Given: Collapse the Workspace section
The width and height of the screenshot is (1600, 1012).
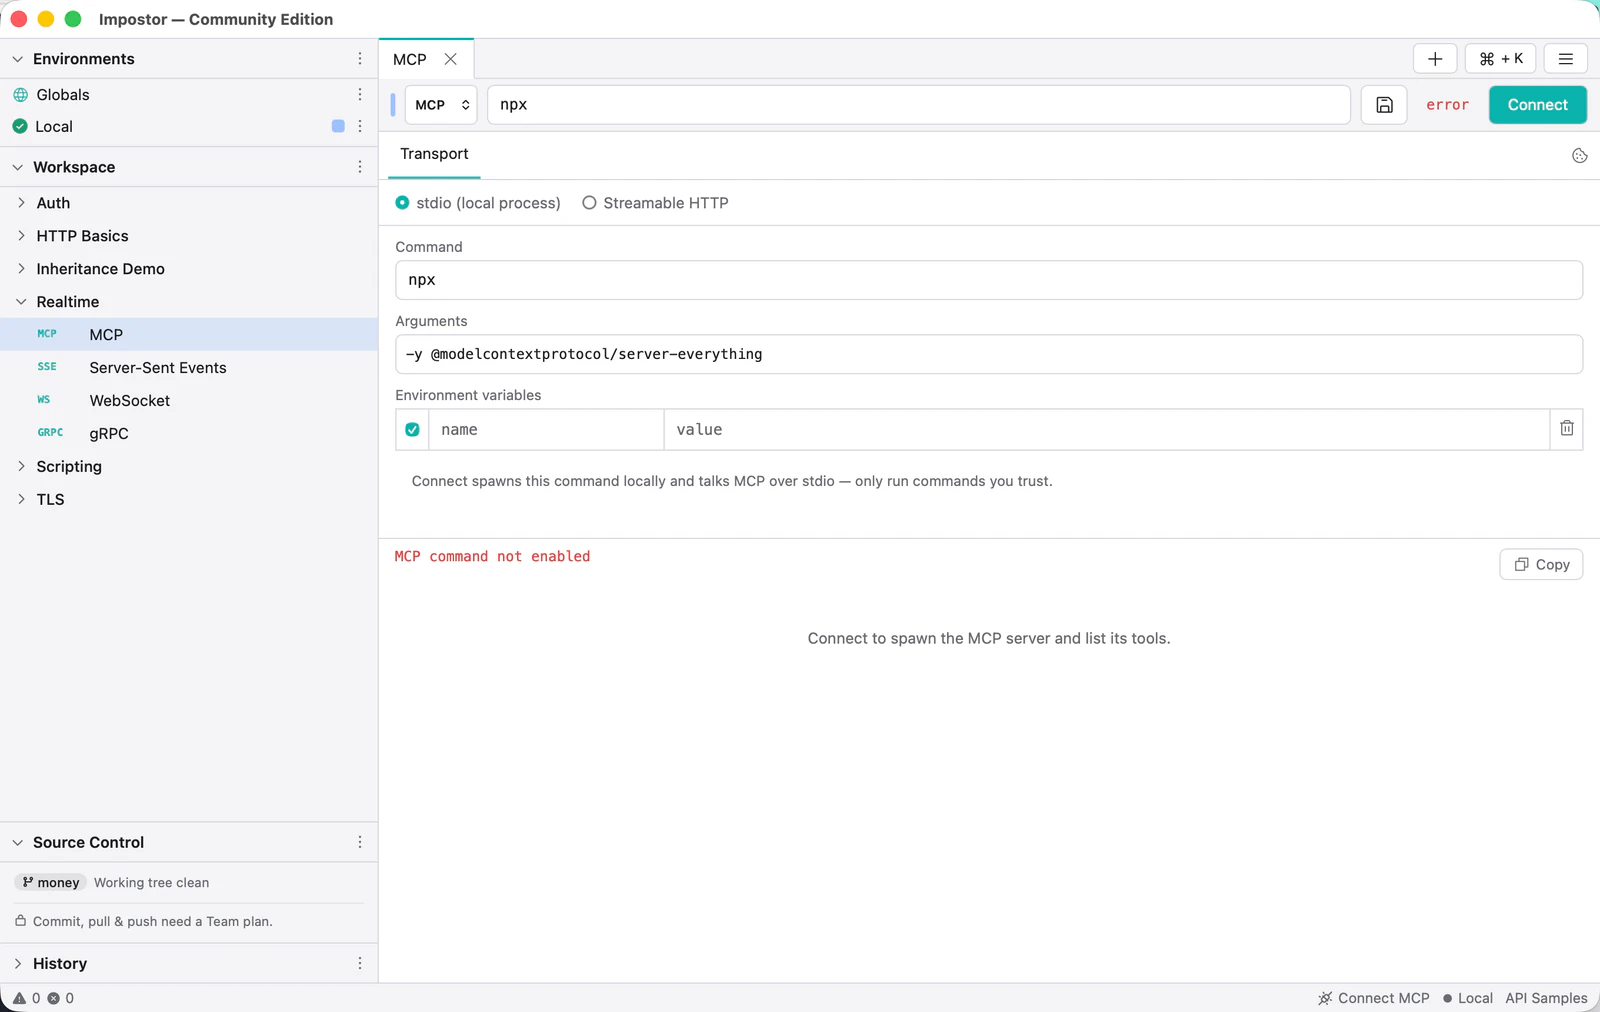Looking at the screenshot, I should 17,167.
